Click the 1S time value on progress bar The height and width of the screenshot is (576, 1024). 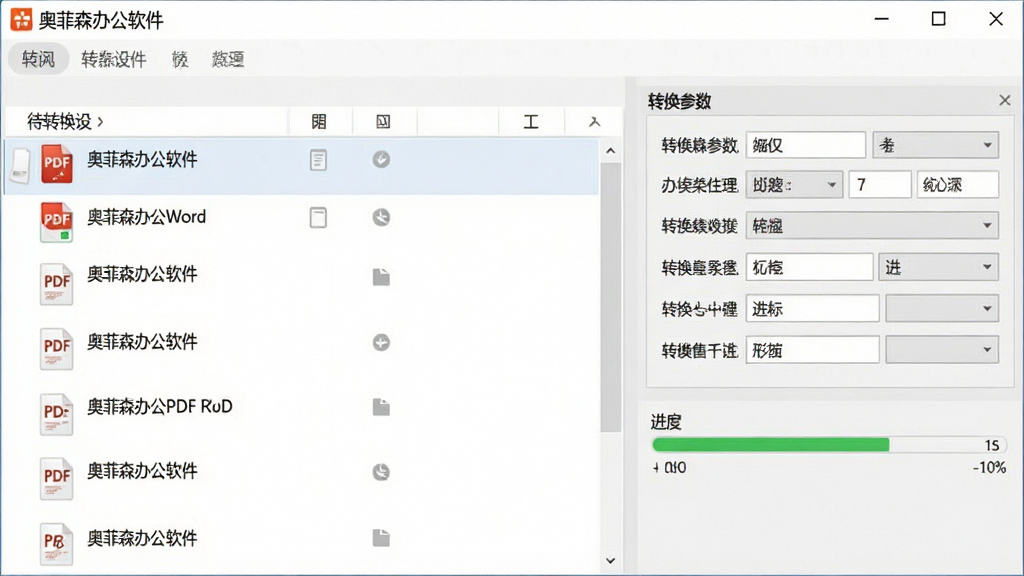(992, 445)
